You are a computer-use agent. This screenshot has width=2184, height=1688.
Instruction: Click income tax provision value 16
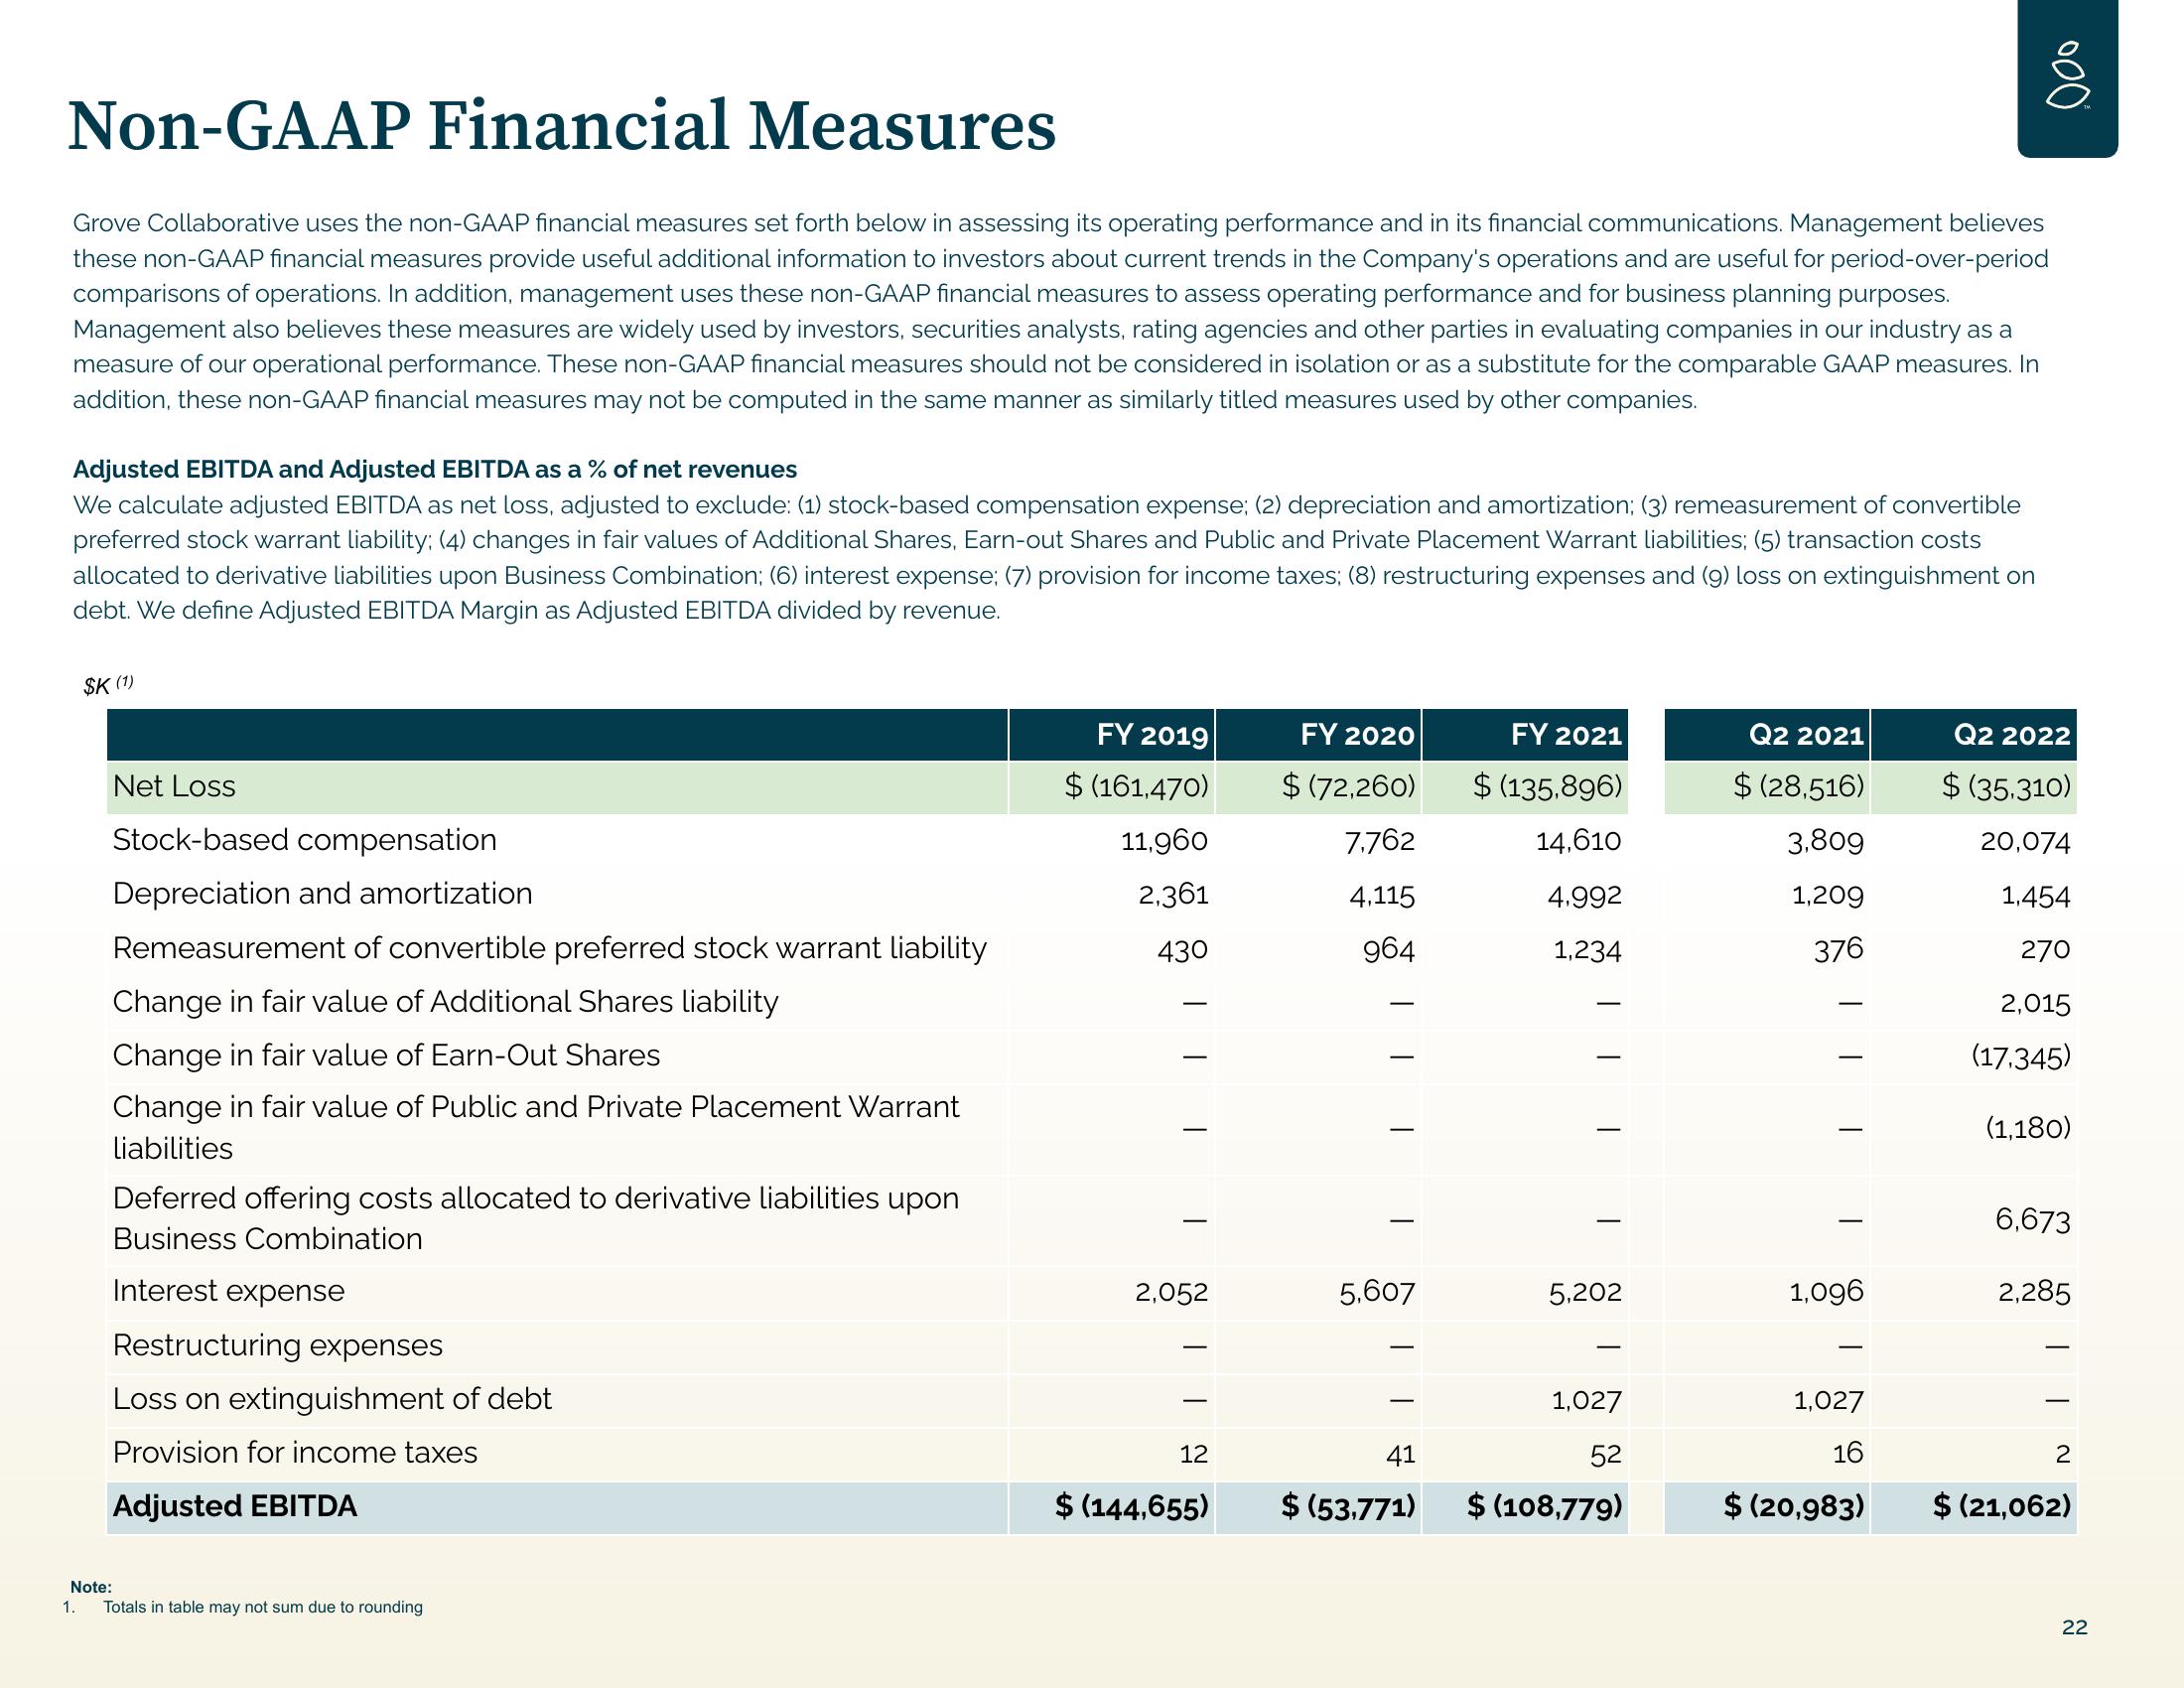pyautogui.click(x=1848, y=1454)
